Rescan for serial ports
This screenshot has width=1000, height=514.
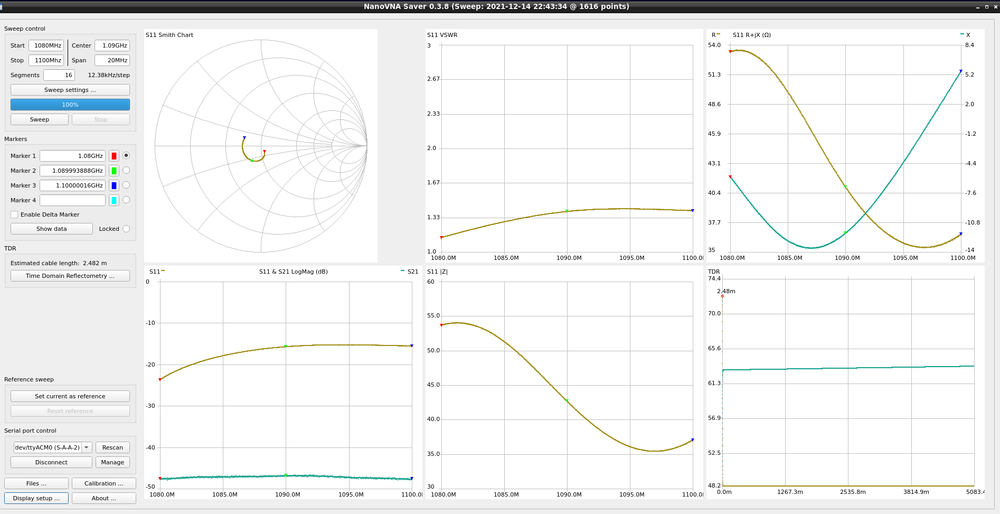(x=114, y=447)
